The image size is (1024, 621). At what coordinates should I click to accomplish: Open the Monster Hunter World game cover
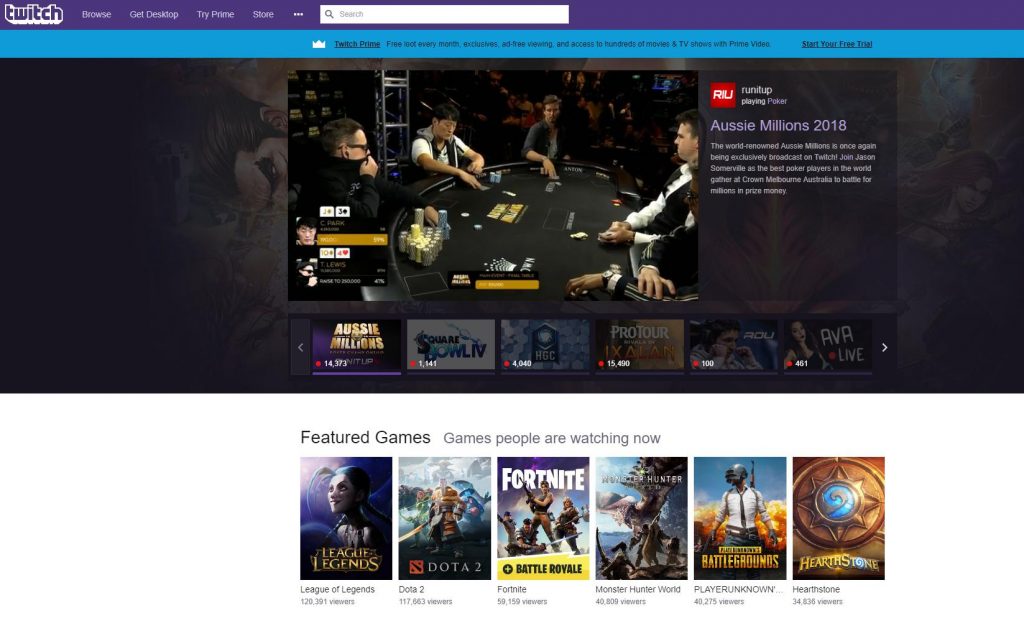point(641,518)
